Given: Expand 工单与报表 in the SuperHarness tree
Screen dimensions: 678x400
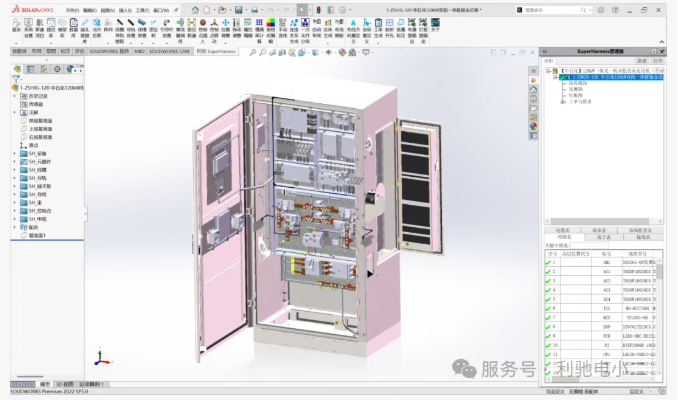Looking at the screenshot, I should (563, 102).
